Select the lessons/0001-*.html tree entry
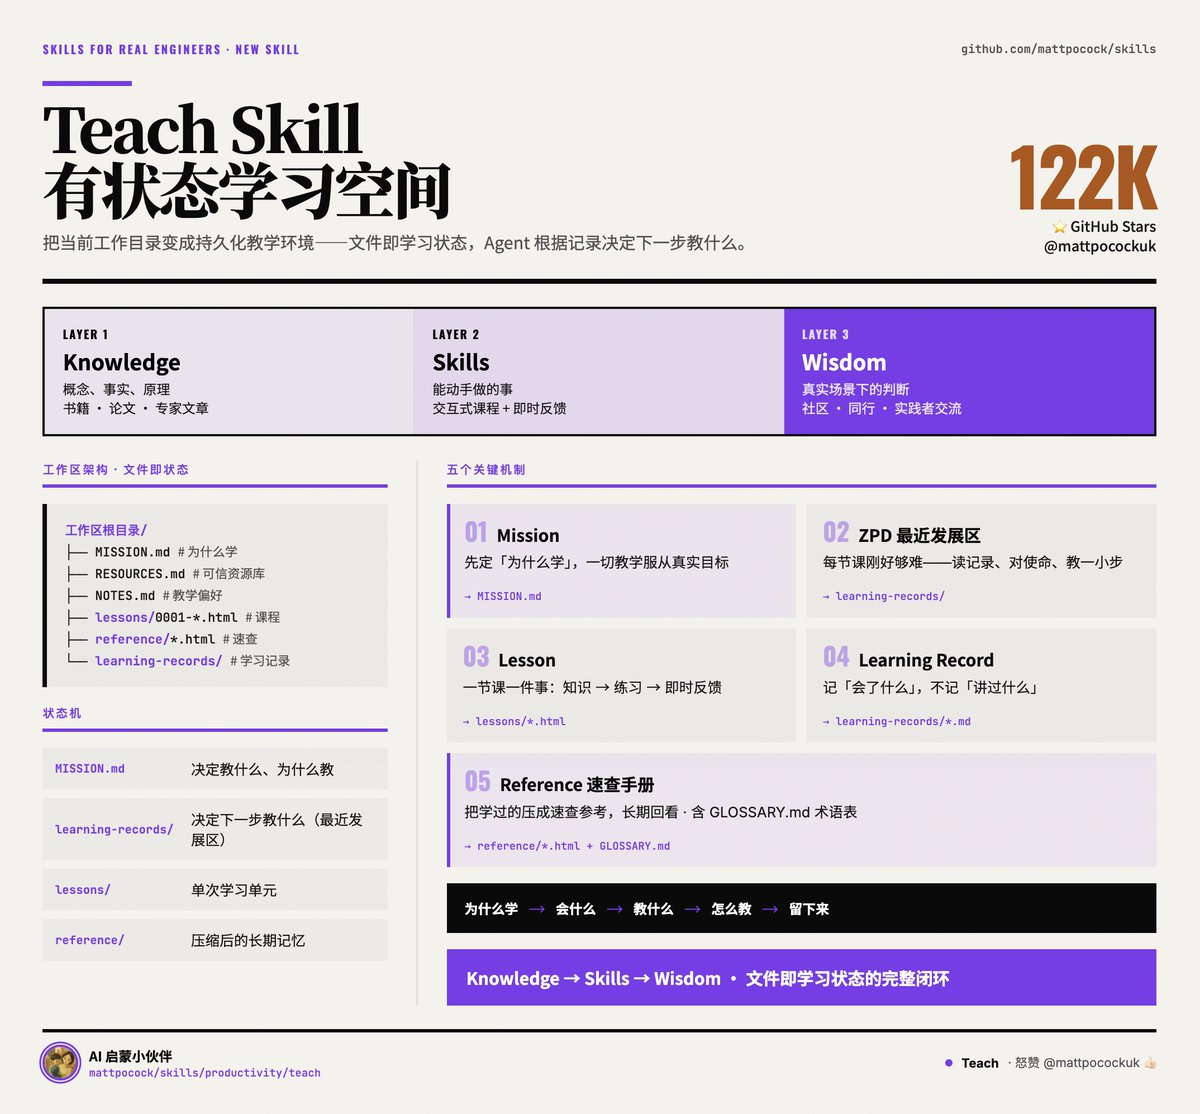The image size is (1200, 1114). (x=166, y=617)
